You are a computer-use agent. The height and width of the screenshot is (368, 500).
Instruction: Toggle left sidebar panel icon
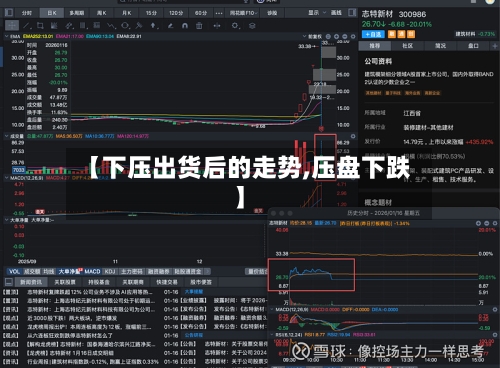[9, 13]
